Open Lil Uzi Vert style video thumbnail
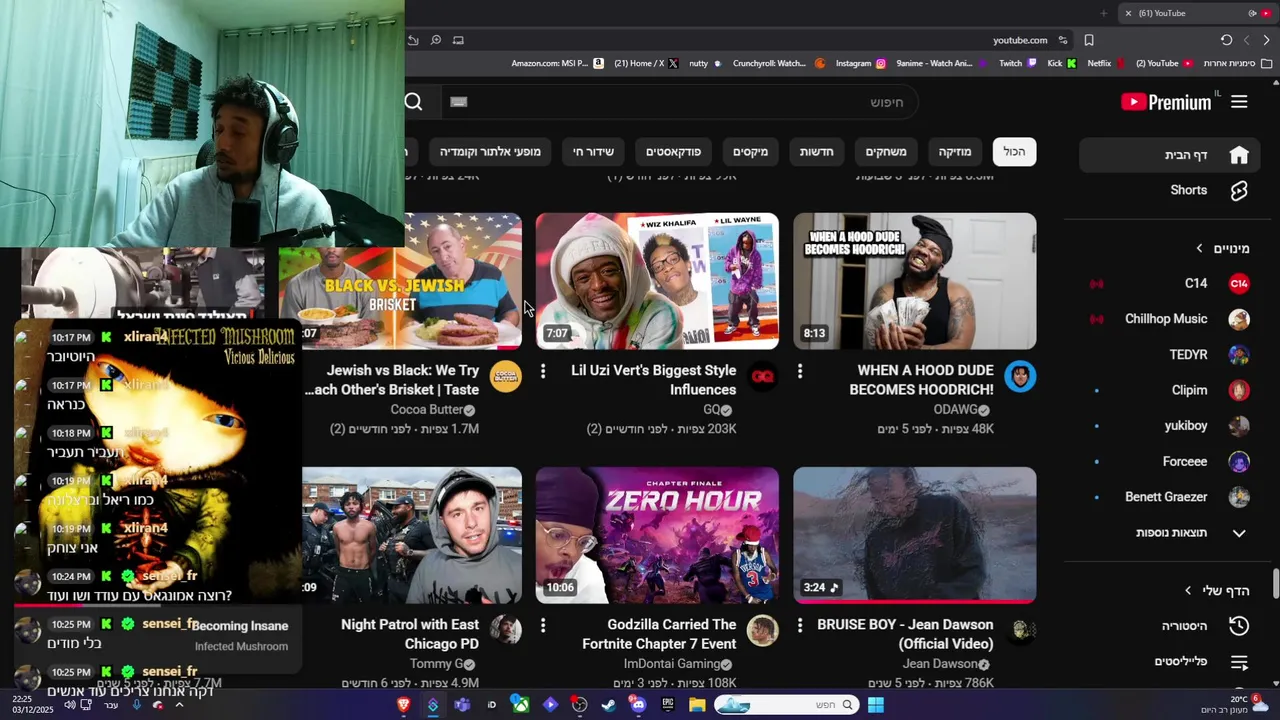Screen dimensions: 1280x720 (x=657, y=281)
